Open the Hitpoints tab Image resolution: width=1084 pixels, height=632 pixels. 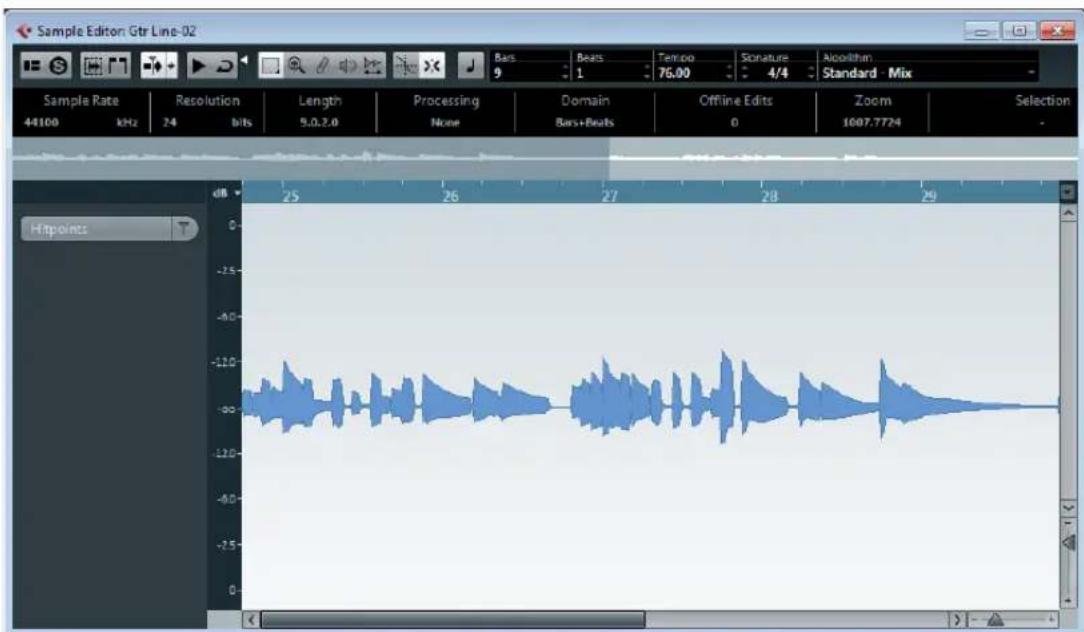tap(96, 229)
